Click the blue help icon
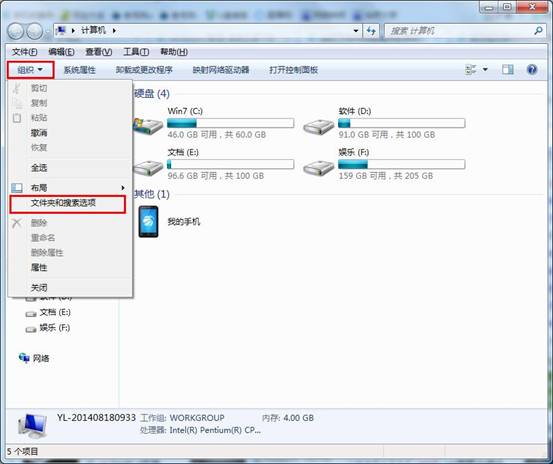 tap(532, 69)
